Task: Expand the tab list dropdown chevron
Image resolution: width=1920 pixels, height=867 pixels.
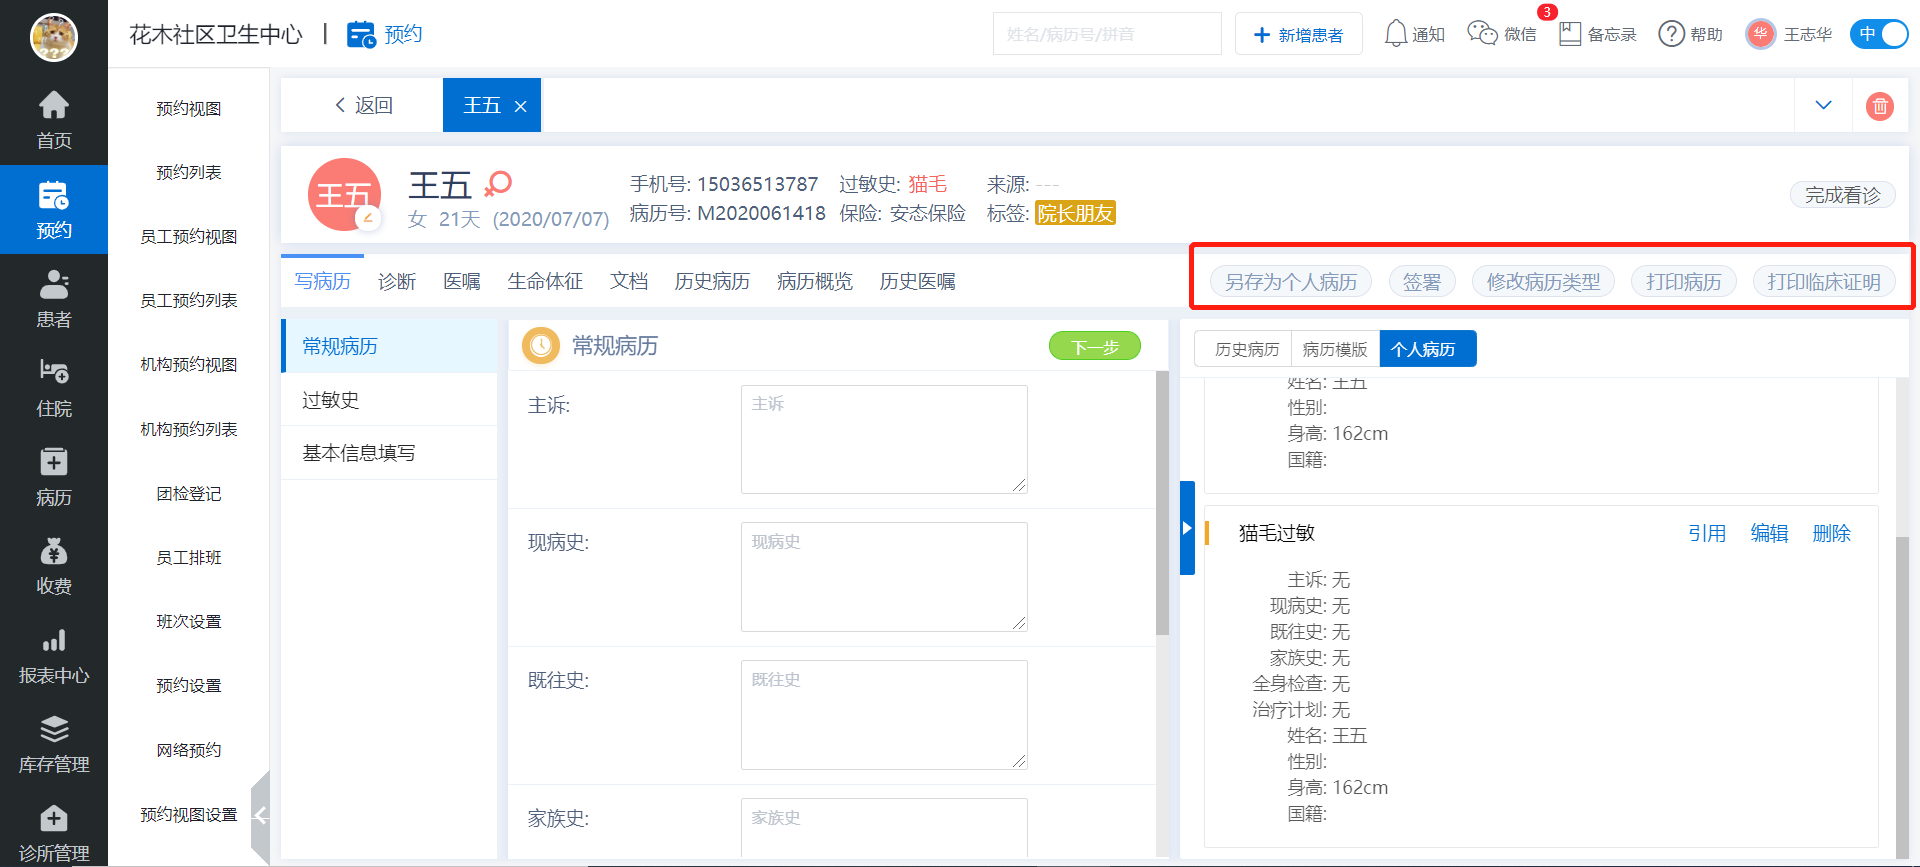Action: pos(1823,105)
